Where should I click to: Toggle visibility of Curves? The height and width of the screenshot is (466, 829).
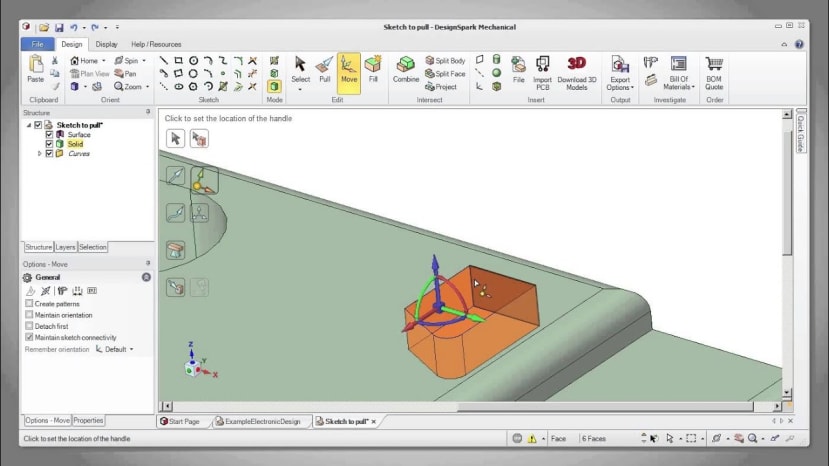click(49, 153)
